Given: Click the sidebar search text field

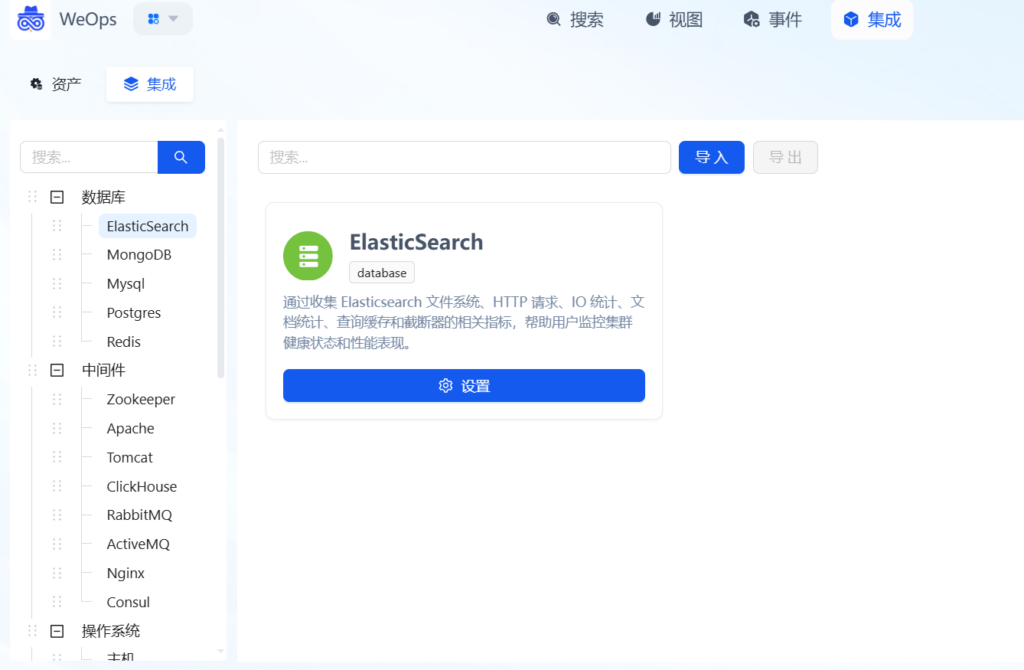Looking at the screenshot, I should coord(89,157).
